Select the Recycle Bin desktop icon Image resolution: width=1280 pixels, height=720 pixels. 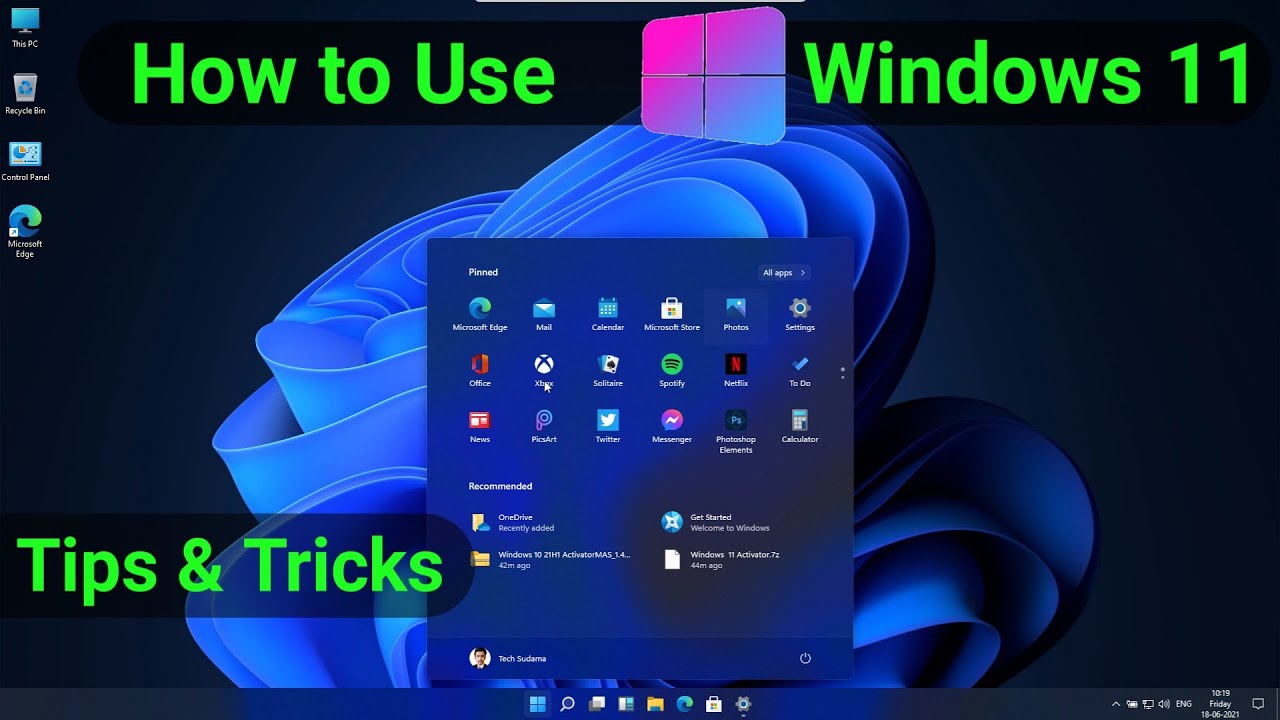[25, 94]
